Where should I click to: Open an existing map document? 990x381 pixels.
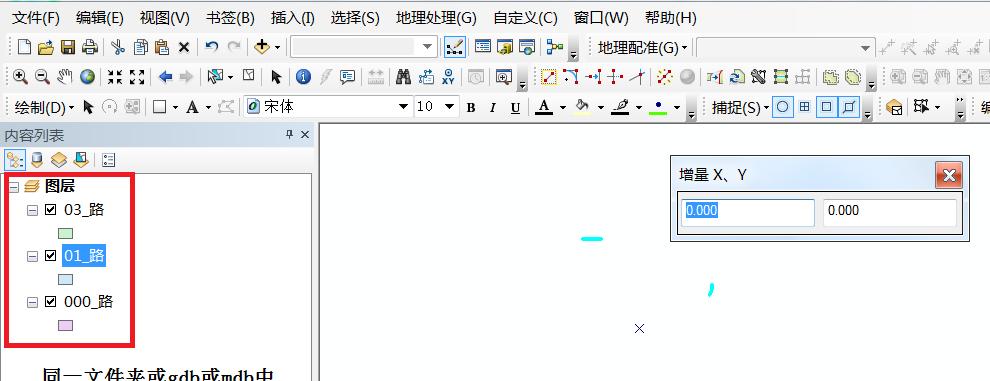45,47
